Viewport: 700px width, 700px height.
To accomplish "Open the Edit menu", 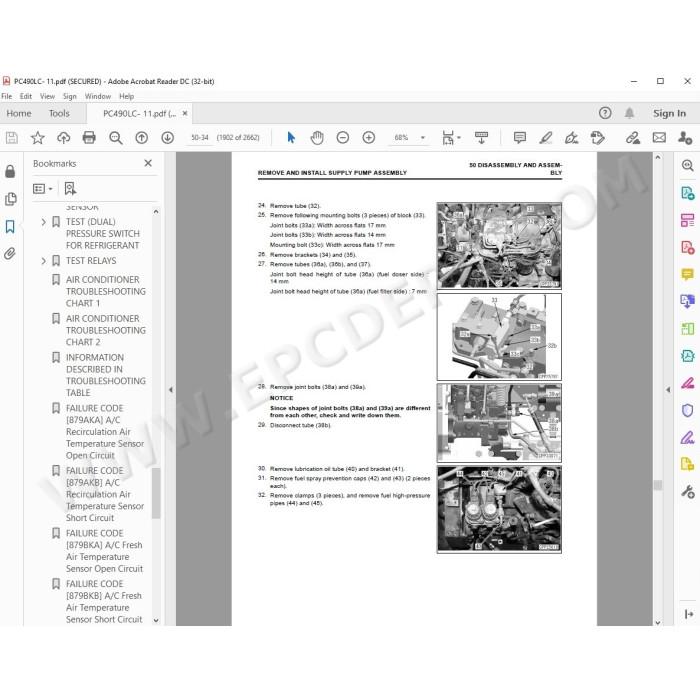I will [26, 96].
